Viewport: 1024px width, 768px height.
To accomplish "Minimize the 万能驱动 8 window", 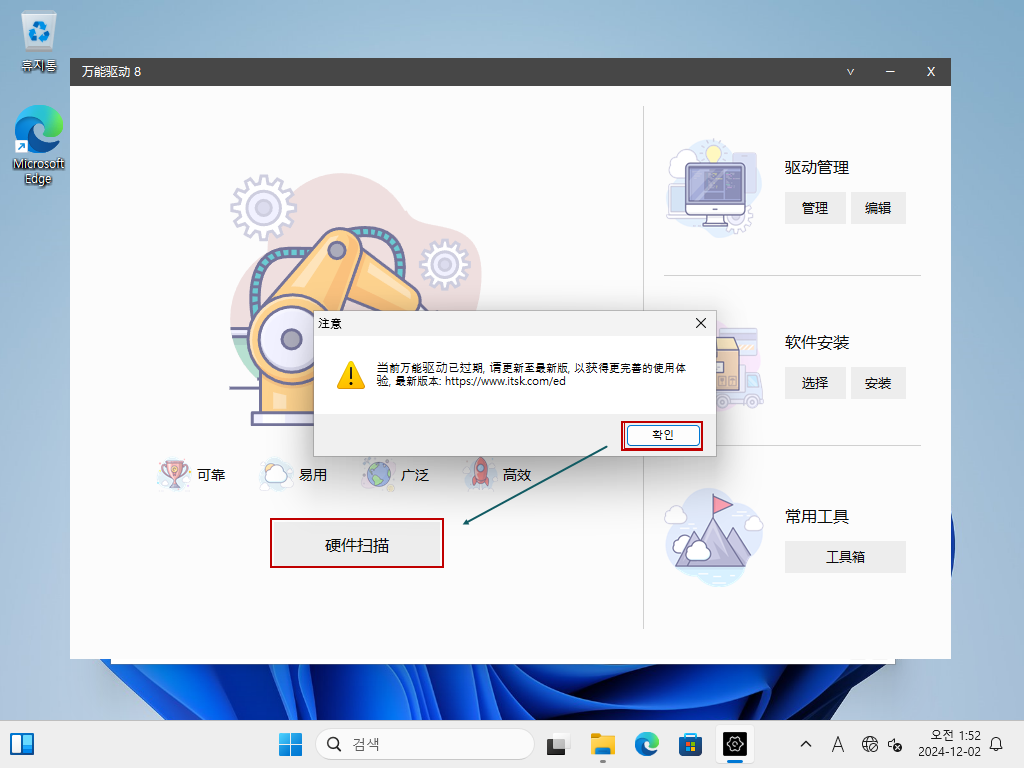I will click(890, 72).
